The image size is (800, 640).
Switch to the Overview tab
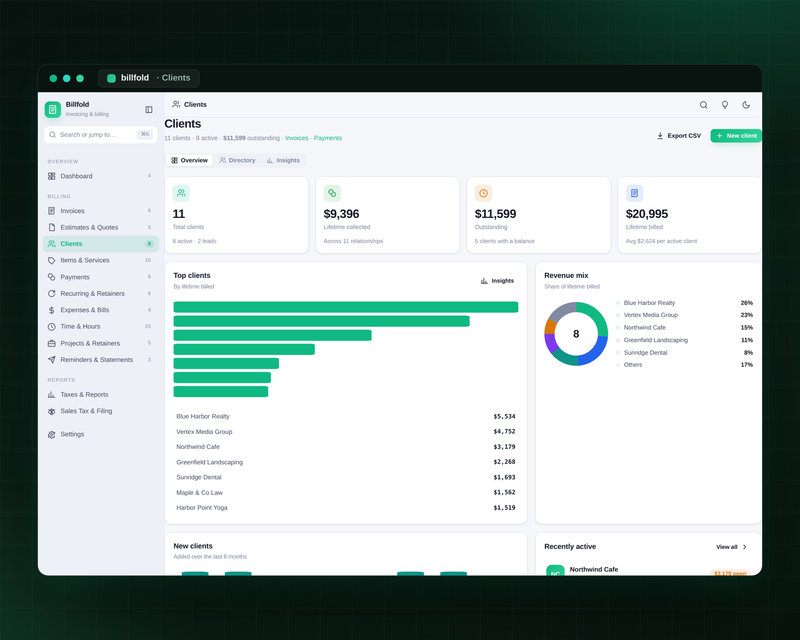pyautogui.click(x=189, y=160)
